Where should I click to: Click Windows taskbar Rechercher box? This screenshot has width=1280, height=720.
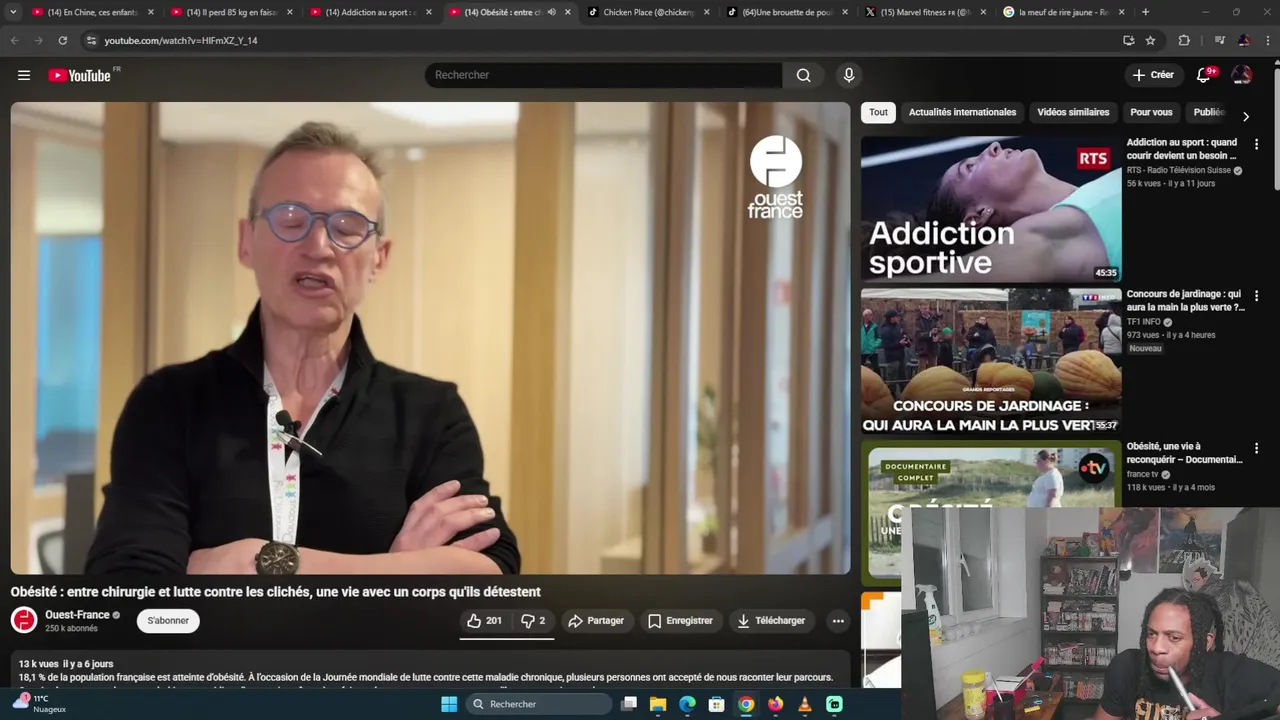pos(539,704)
